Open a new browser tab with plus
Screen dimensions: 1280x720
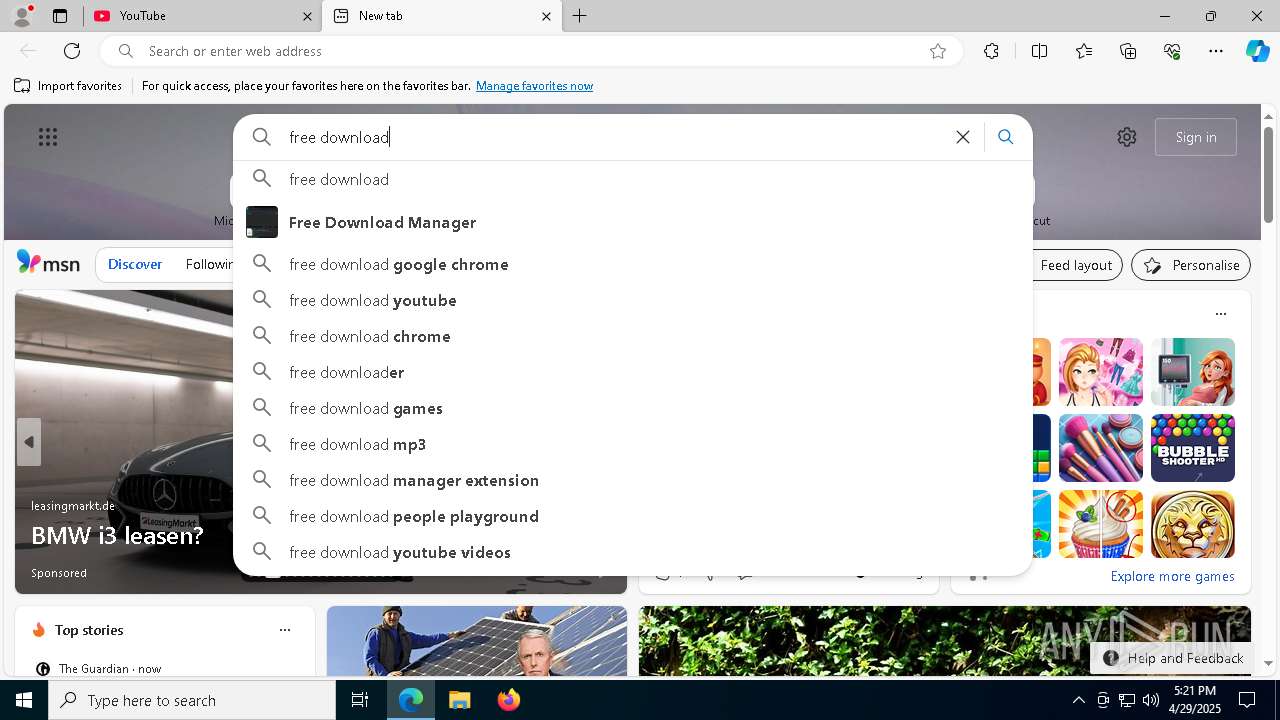pyautogui.click(x=580, y=16)
